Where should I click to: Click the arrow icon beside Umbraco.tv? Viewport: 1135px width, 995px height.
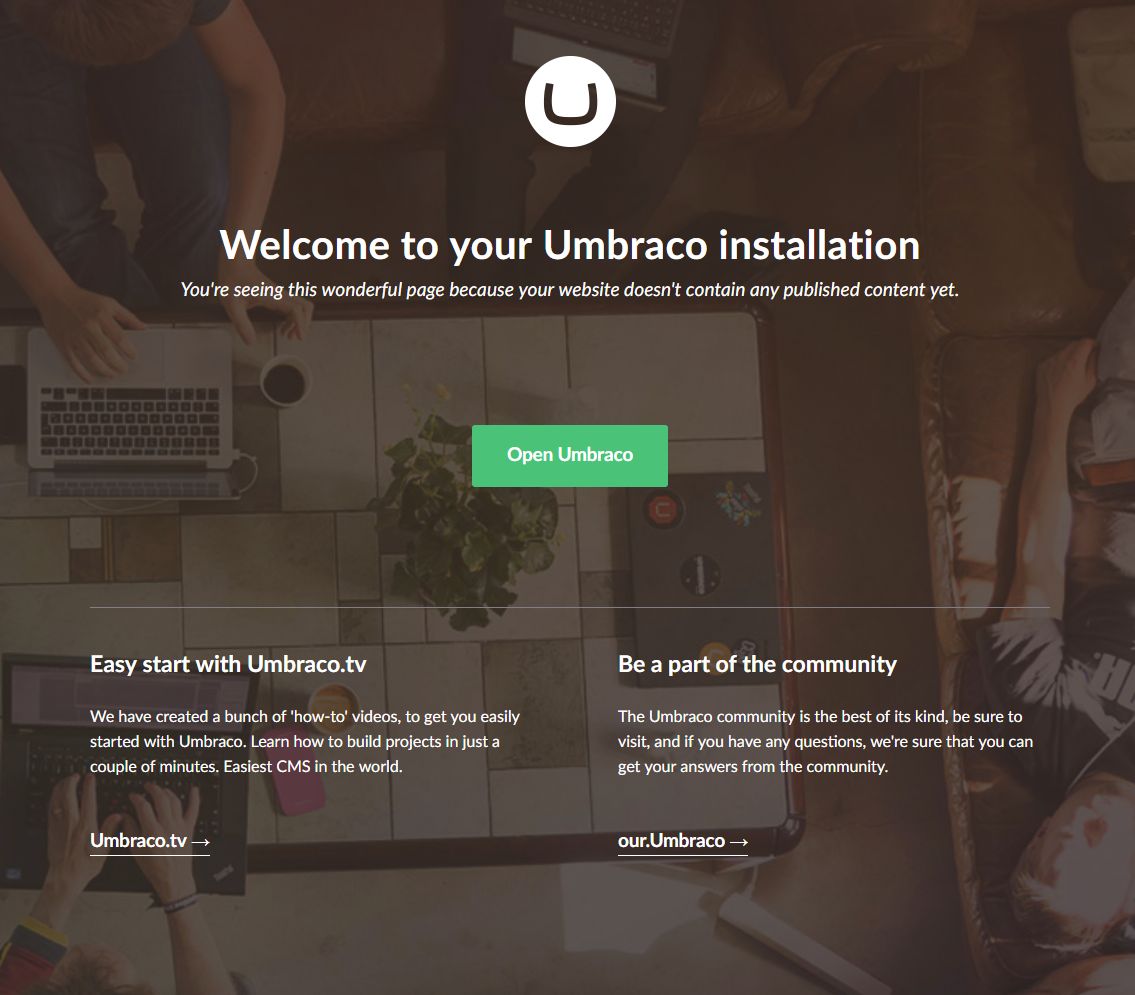[201, 842]
